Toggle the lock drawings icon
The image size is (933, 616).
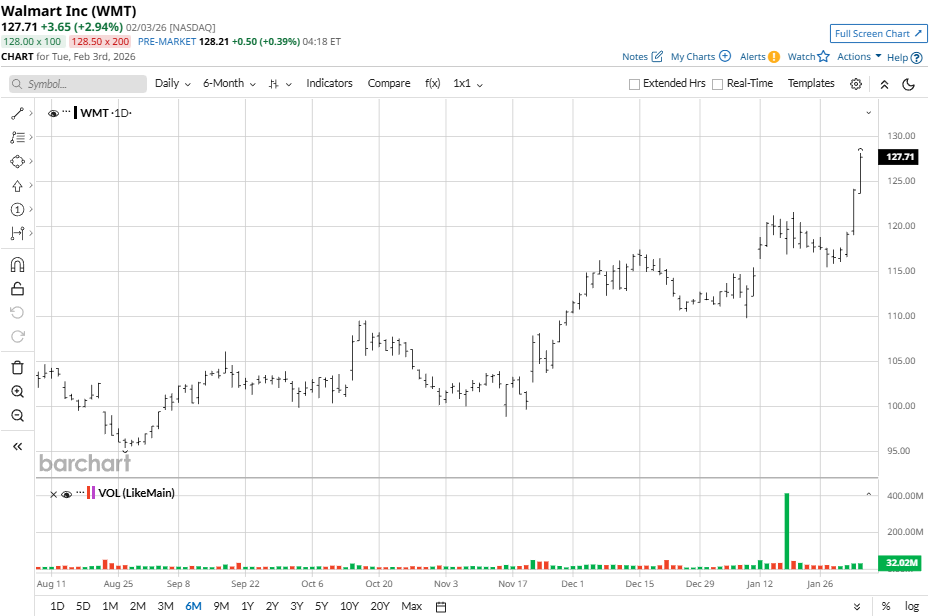pyautogui.click(x=17, y=289)
